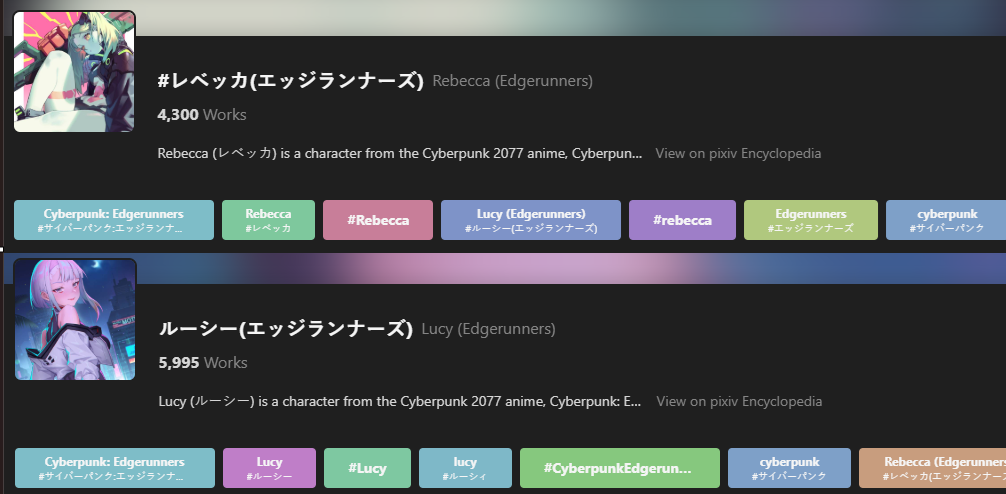Image resolution: width=1006 pixels, height=494 pixels.
Task: Click the '5,995 Works' count
Action: click(x=203, y=362)
